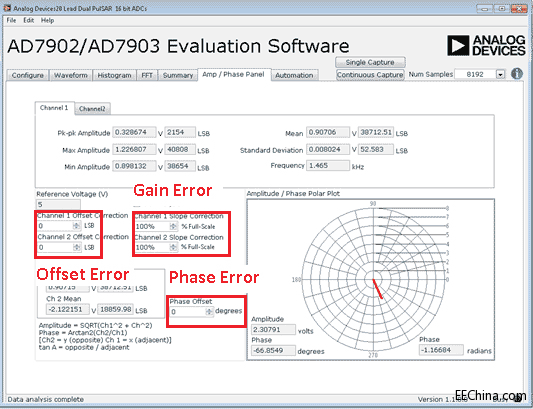Image resolution: width=533 pixels, height=409 pixels.
Task: Click the Ch 2 Mean volts value -2.122151
Action: [68, 309]
